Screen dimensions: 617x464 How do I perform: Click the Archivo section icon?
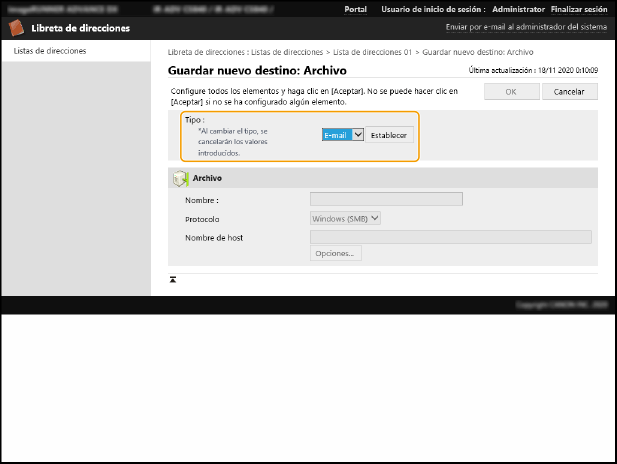pyautogui.click(x=180, y=177)
